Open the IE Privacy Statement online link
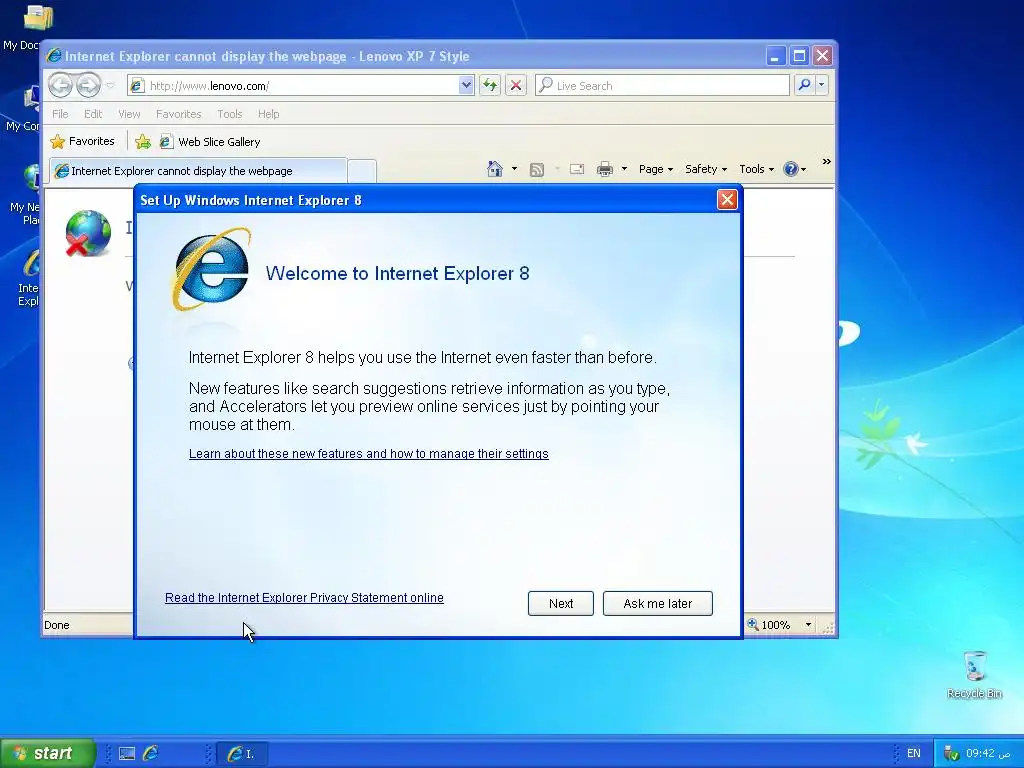The height and width of the screenshot is (768, 1024). (x=304, y=598)
